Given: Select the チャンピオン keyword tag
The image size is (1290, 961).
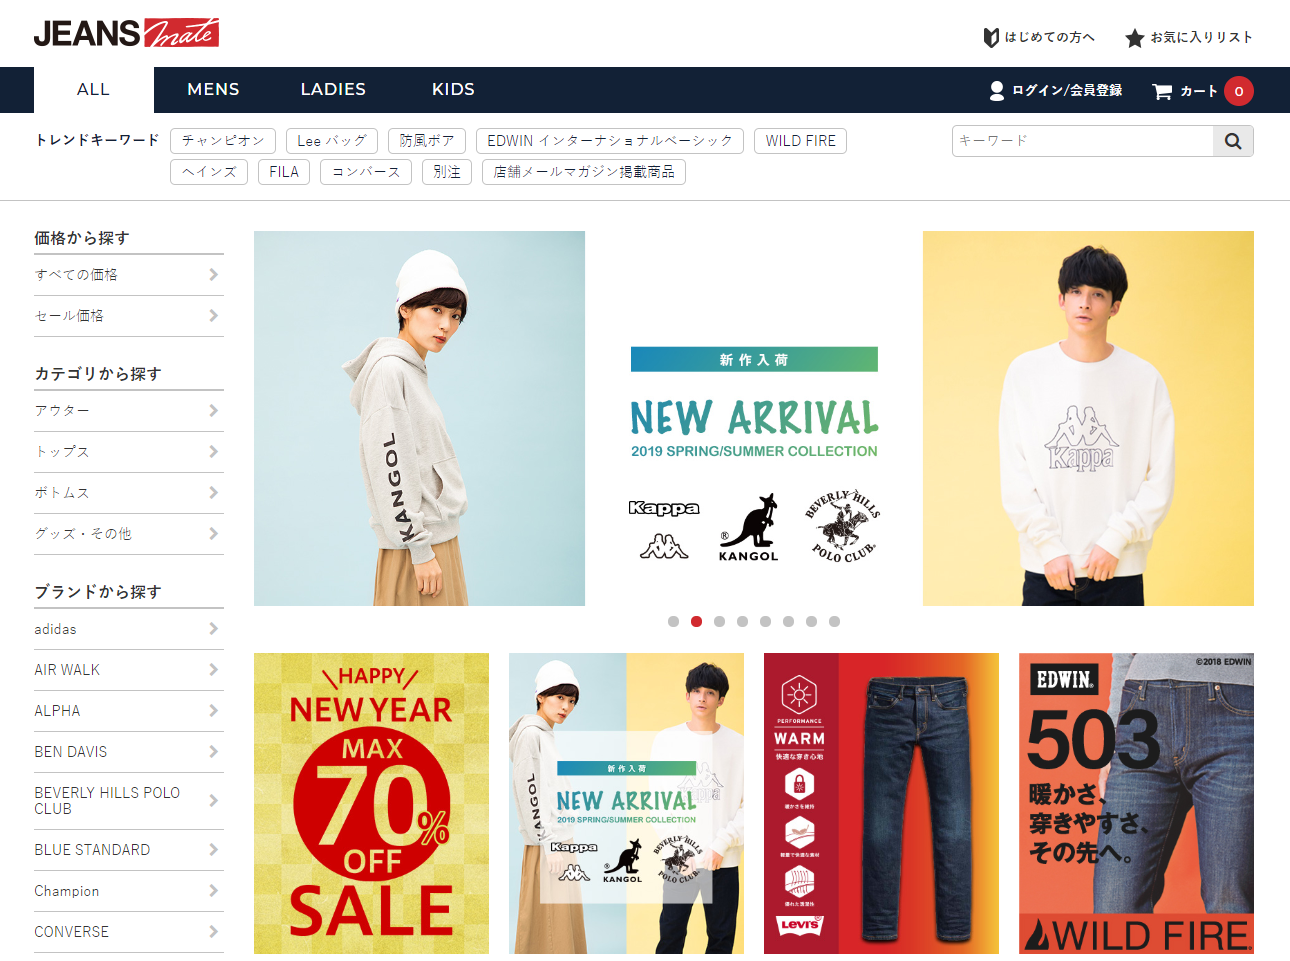Looking at the screenshot, I should click(x=223, y=141).
